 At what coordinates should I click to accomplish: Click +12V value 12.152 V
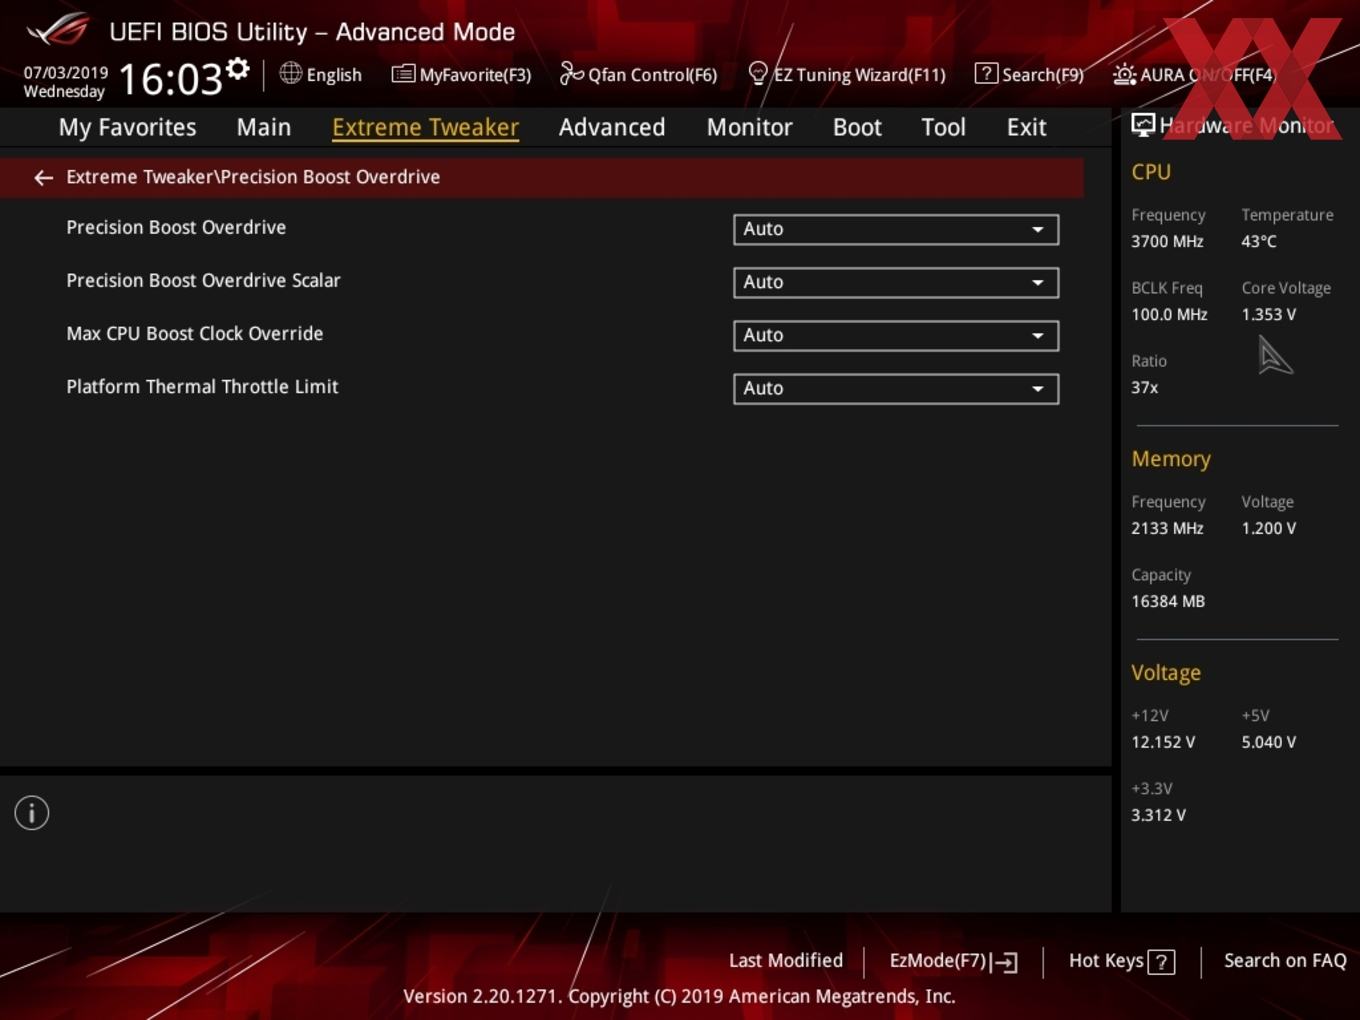[x=1163, y=743]
